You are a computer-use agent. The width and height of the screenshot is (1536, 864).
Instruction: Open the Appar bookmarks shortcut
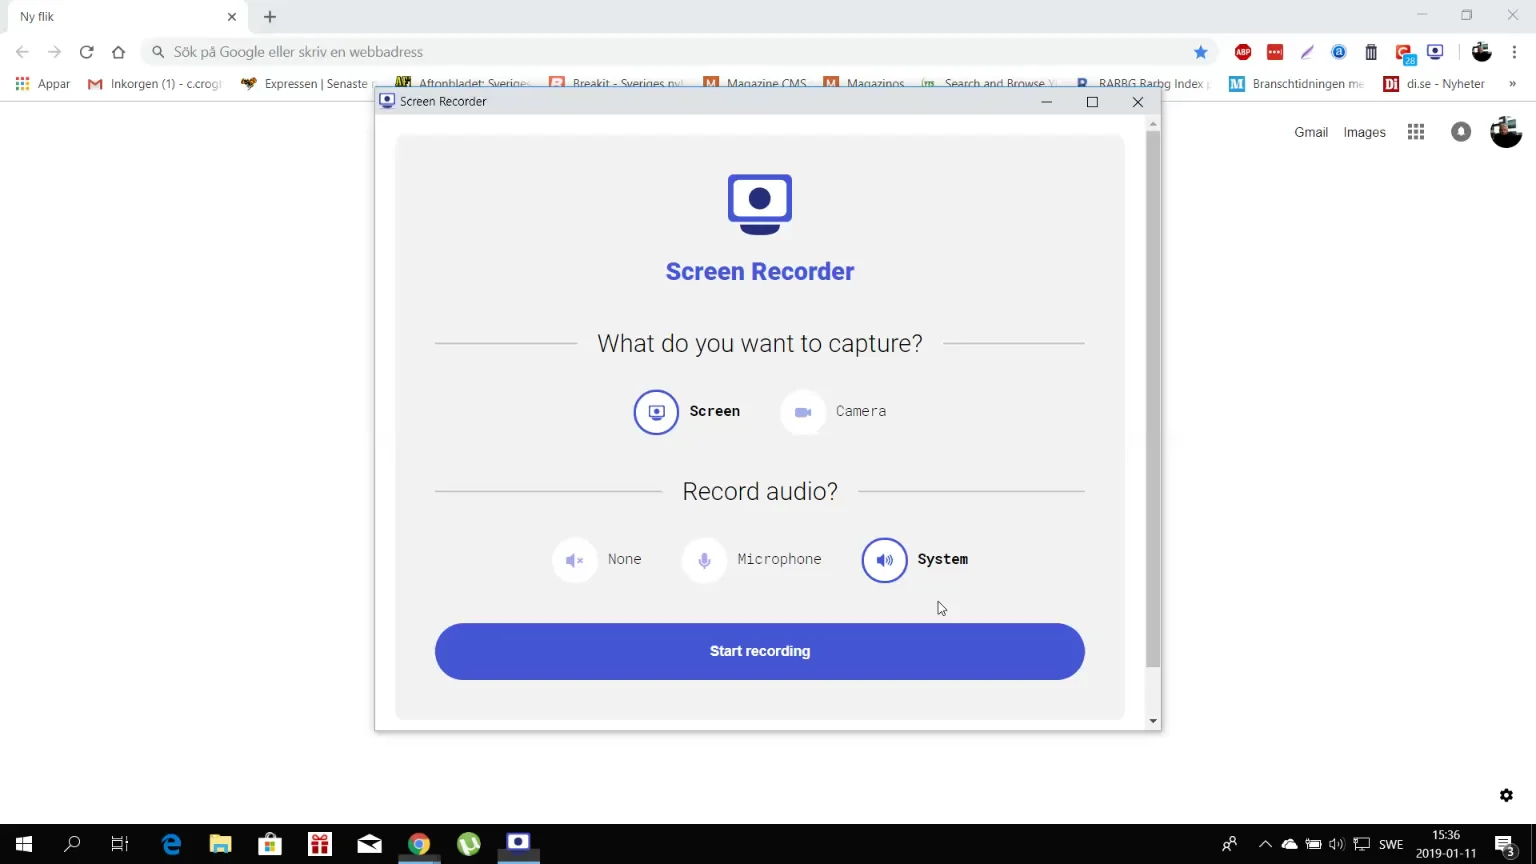pos(43,84)
